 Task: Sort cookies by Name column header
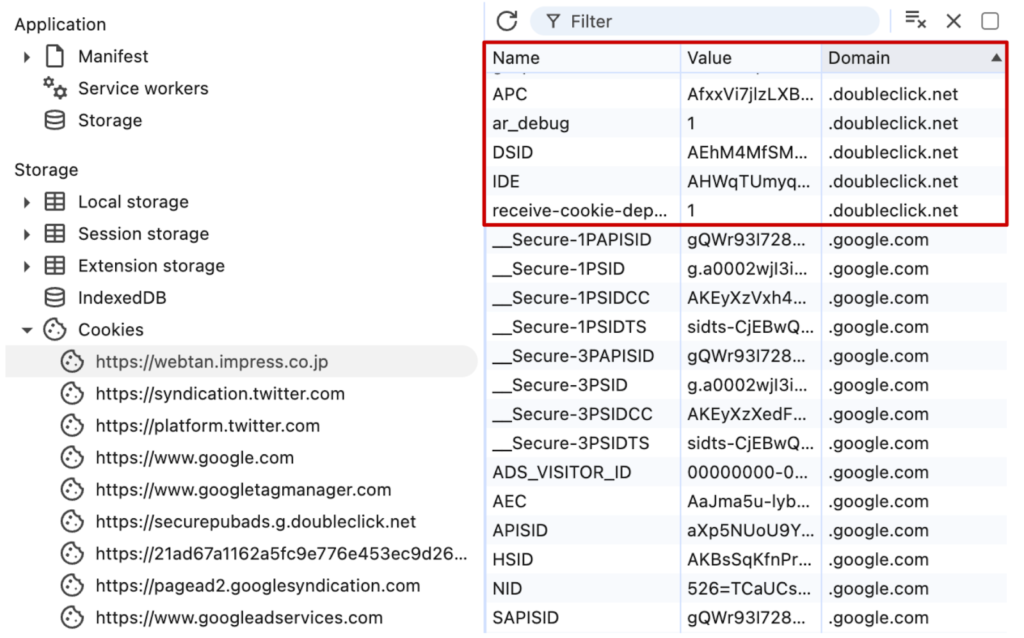coord(580,58)
